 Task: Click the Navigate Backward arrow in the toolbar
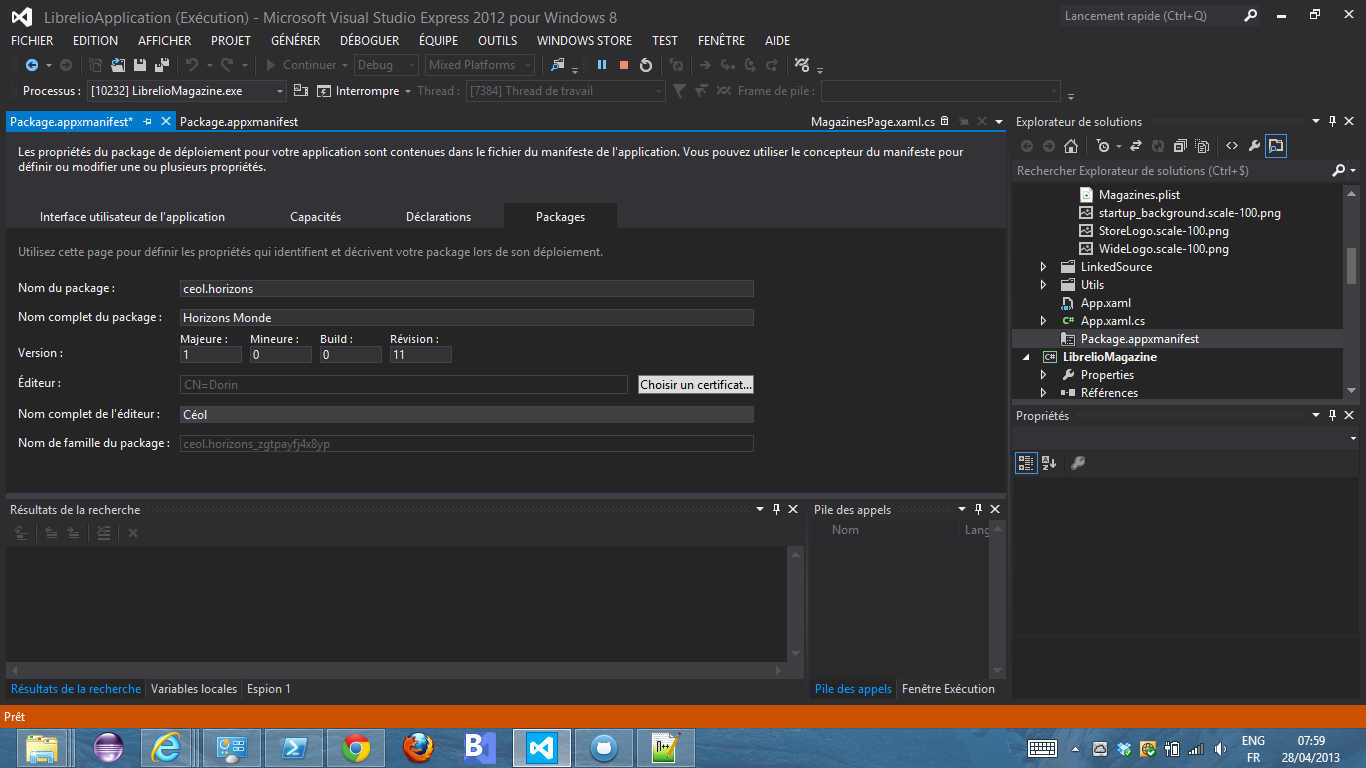tap(31, 65)
